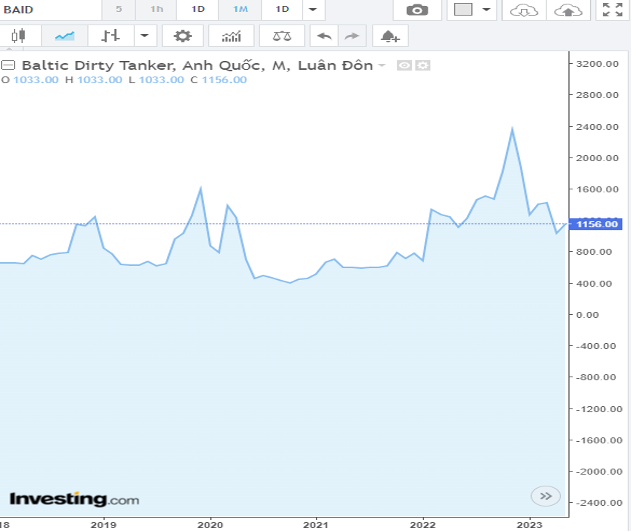Click the 1600.00 price axis label
This screenshot has height=532, width=632.
pos(597,189)
